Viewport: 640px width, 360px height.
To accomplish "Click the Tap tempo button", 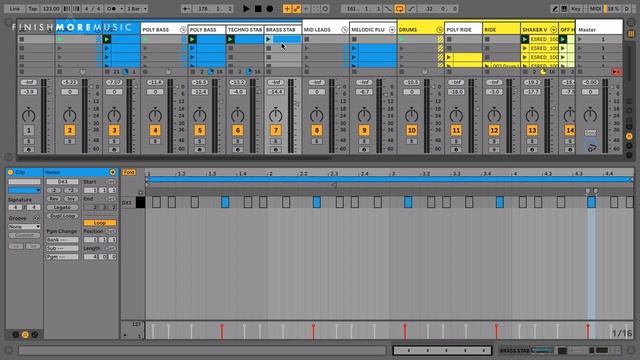I will [33, 9].
